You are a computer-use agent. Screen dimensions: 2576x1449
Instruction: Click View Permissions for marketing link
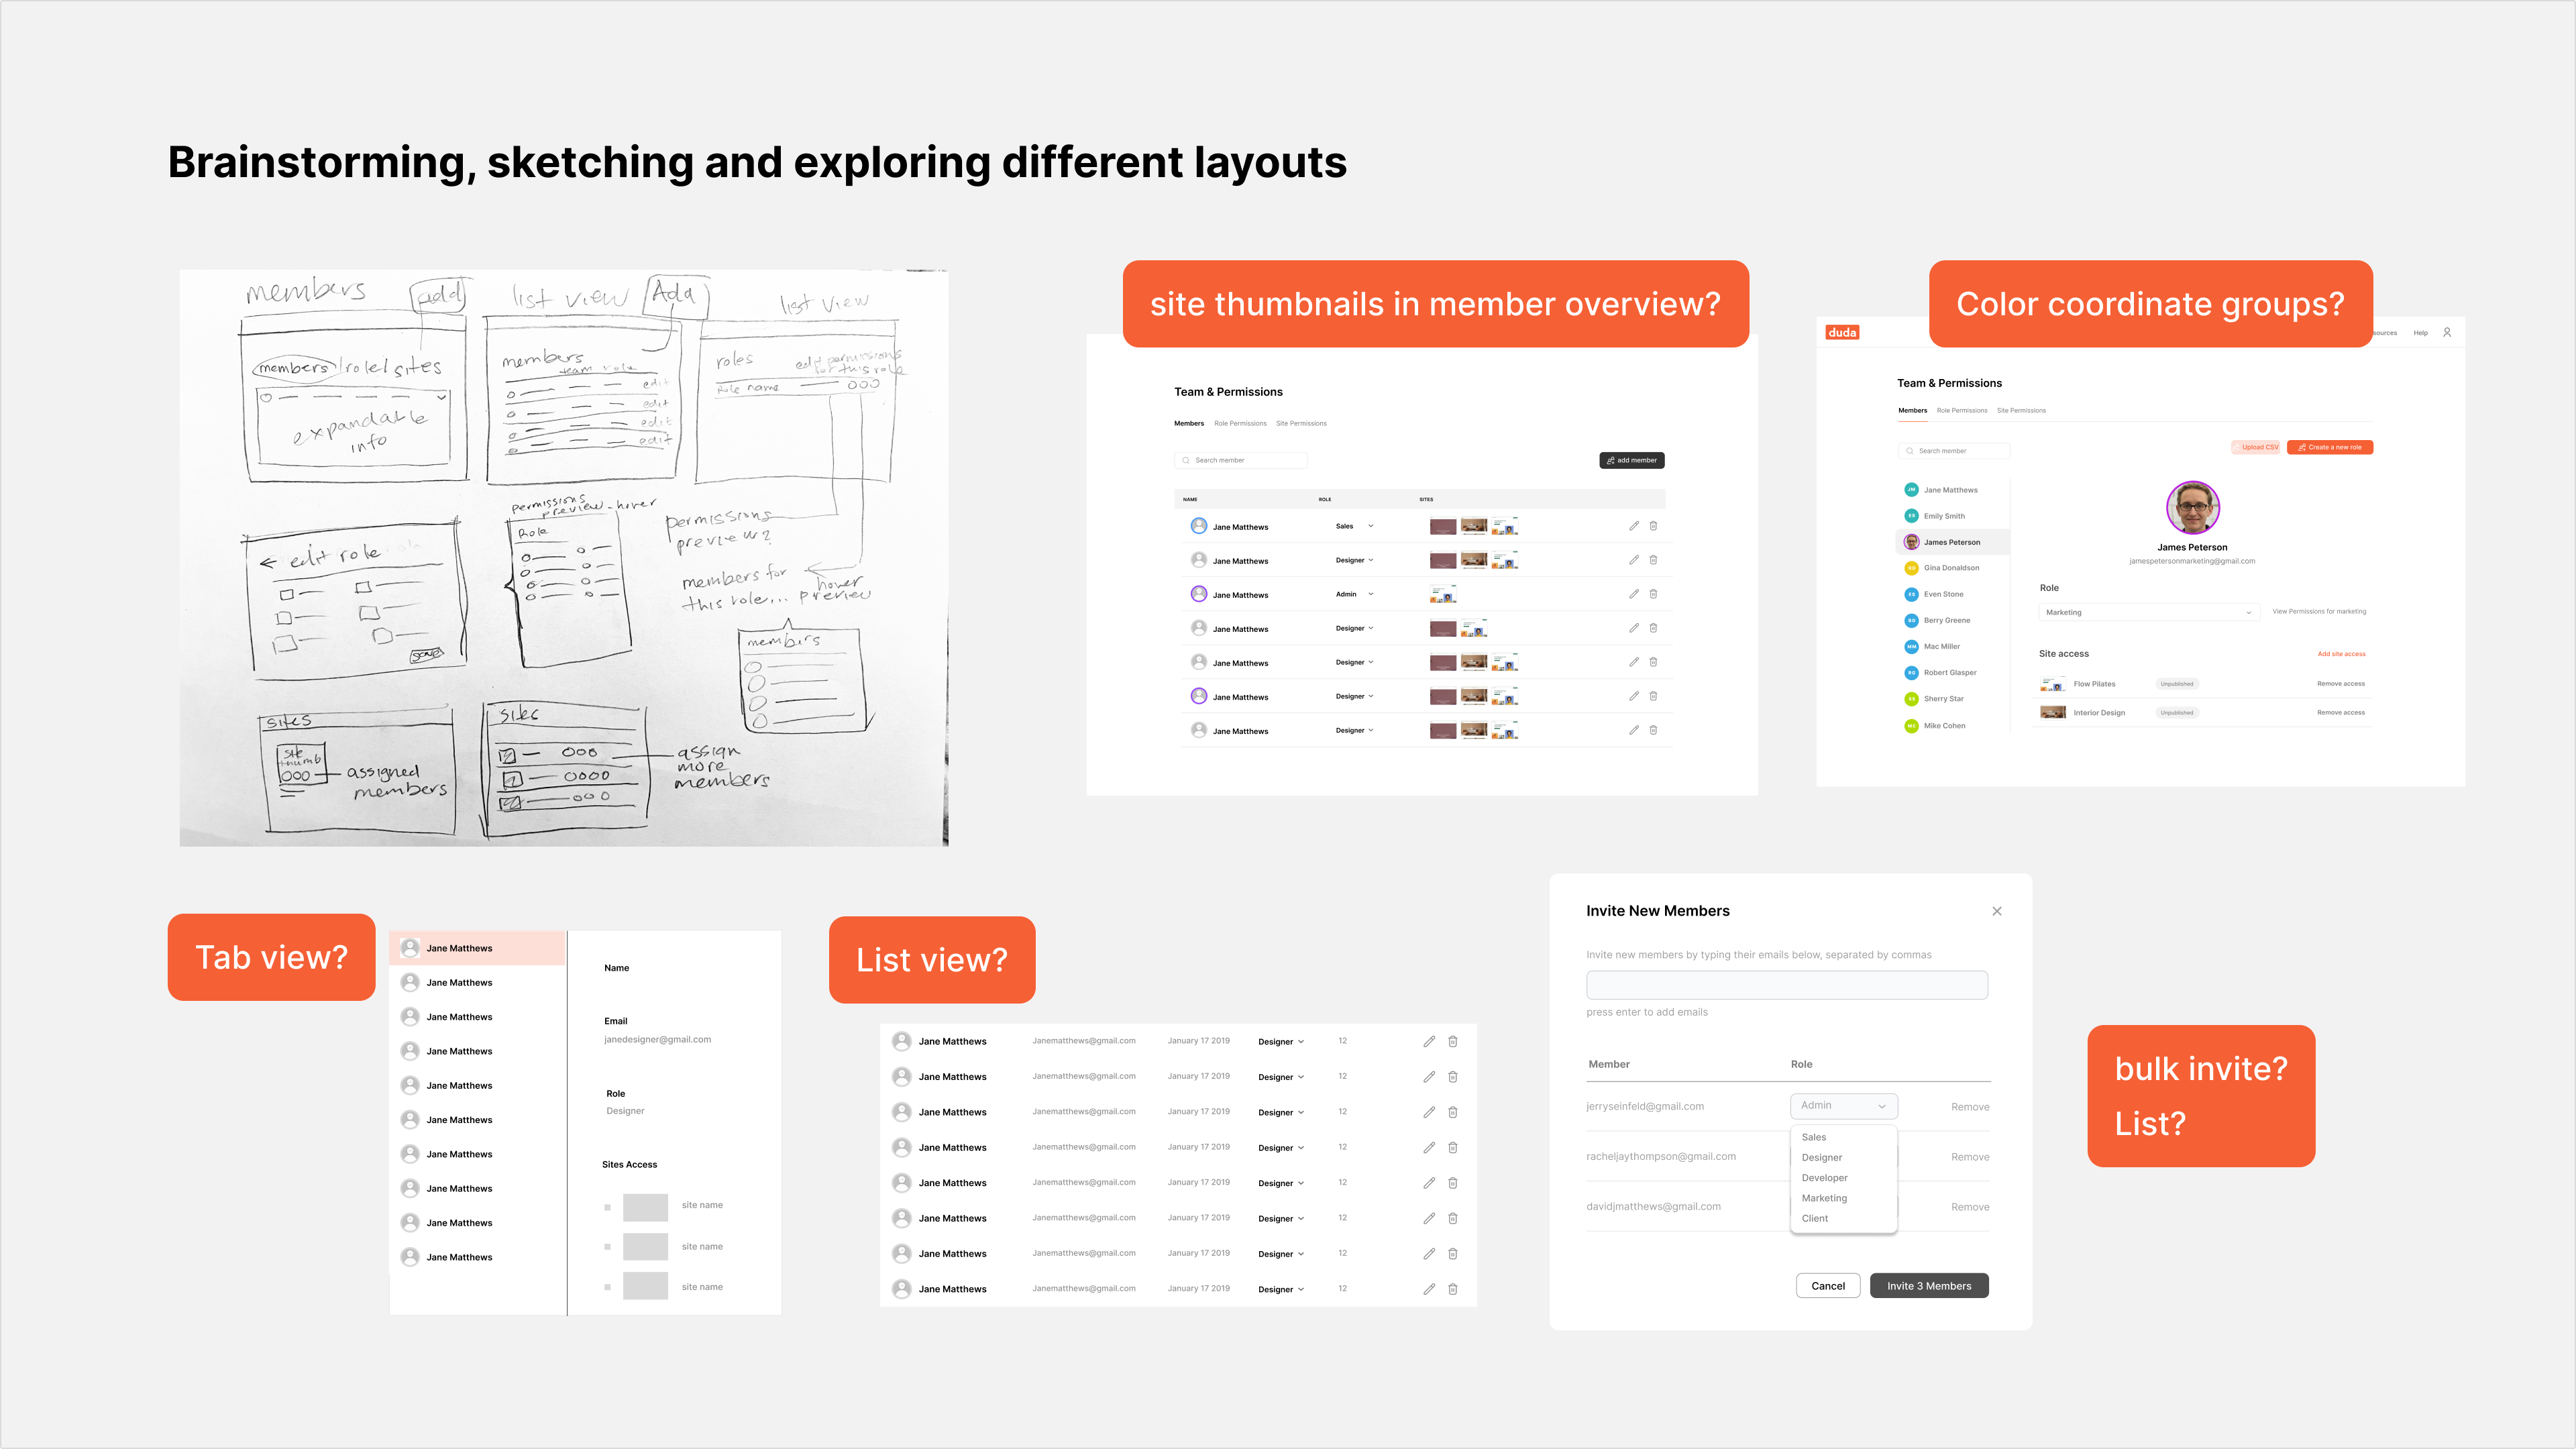(2319, 612)
